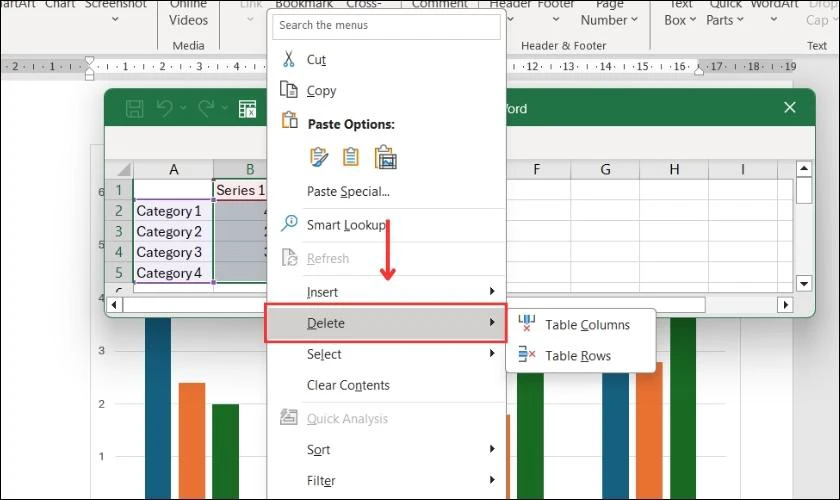
Task: Click the Edit Data in Excel icon
Action: [248, 109]
